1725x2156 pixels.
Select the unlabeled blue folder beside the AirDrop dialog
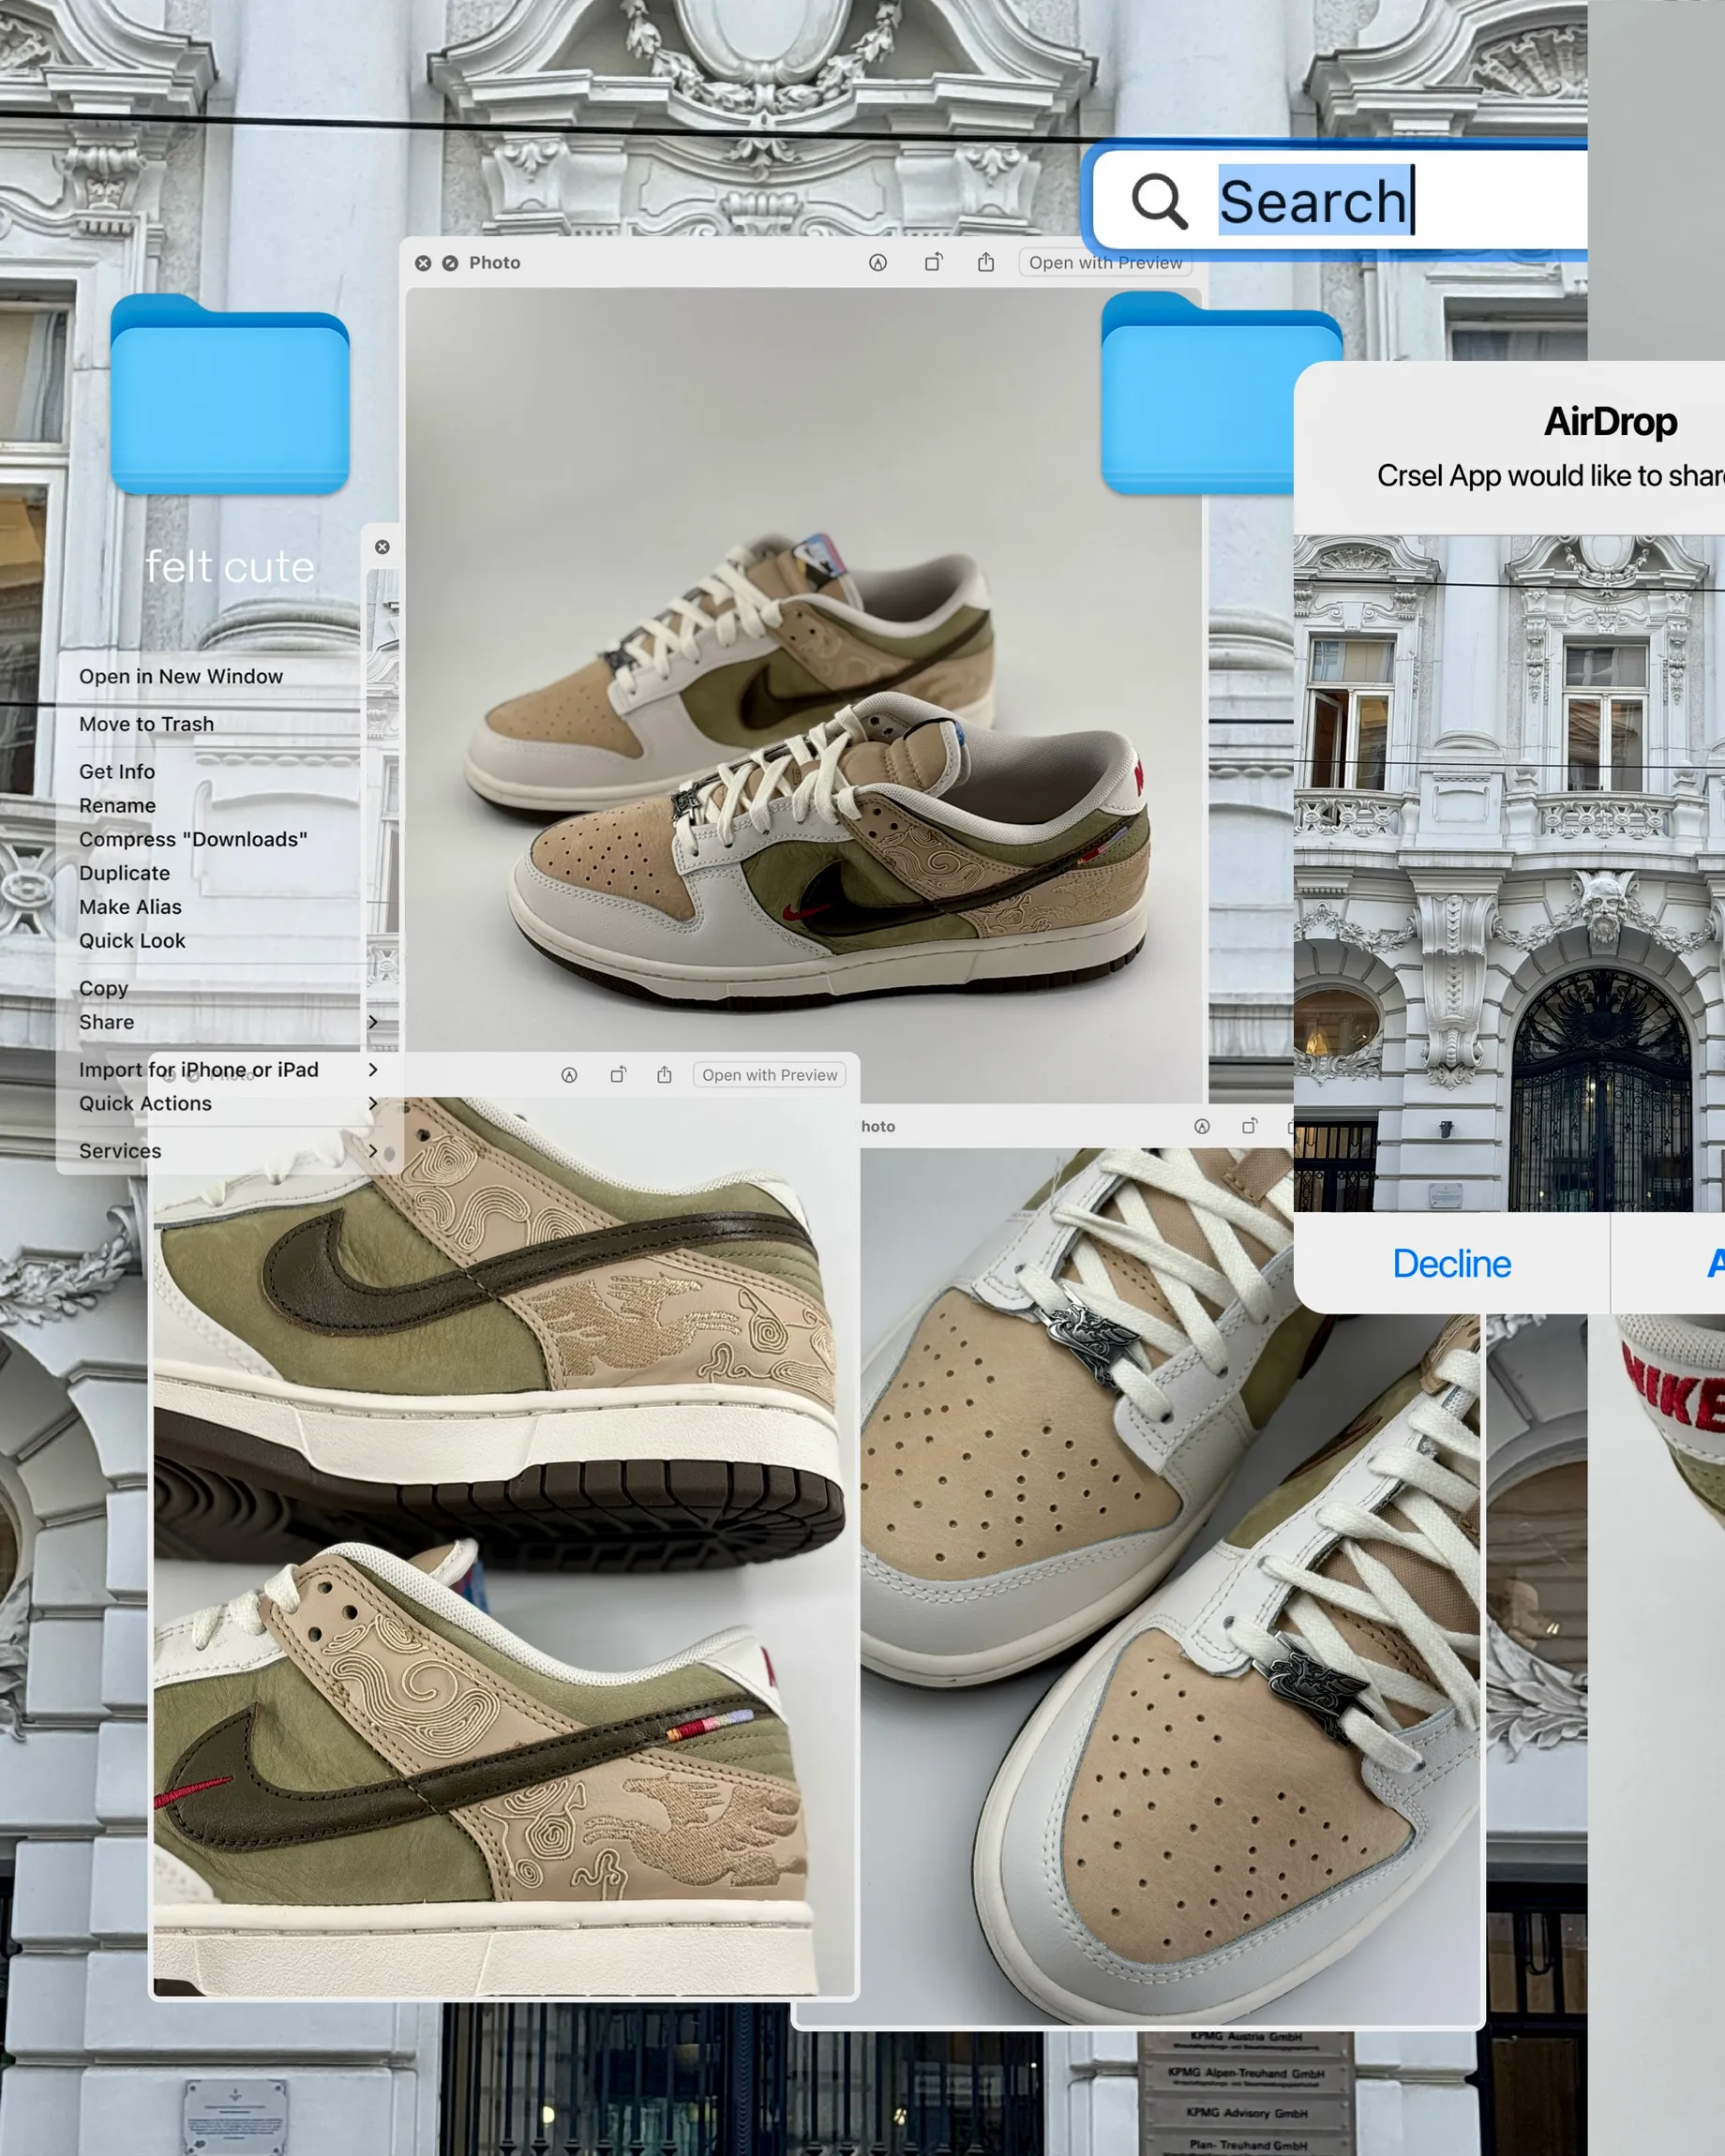point(1198,393)
